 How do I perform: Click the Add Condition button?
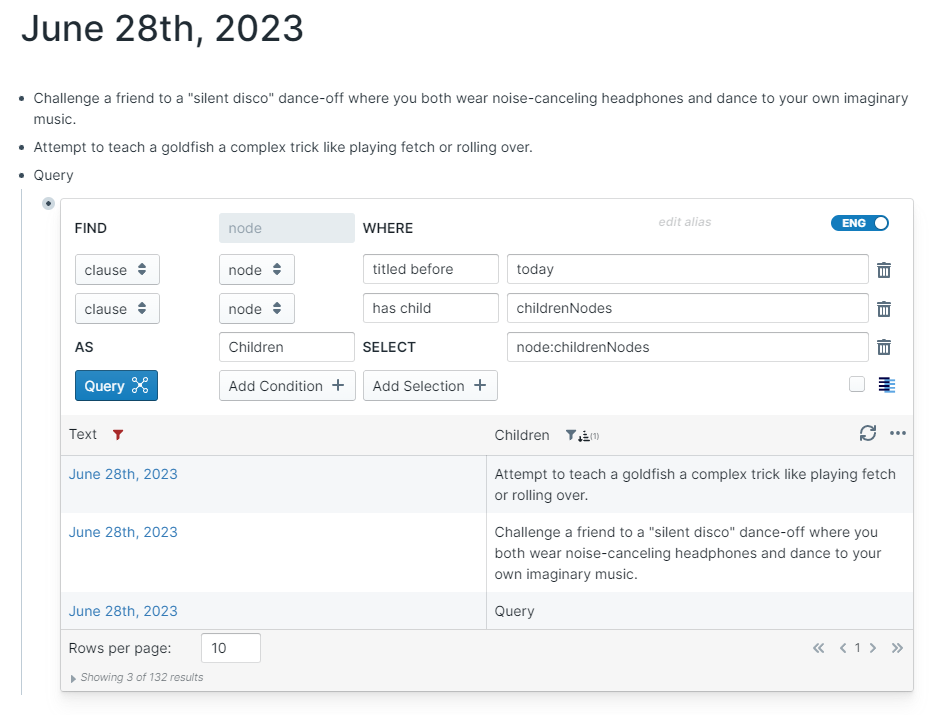287,386
